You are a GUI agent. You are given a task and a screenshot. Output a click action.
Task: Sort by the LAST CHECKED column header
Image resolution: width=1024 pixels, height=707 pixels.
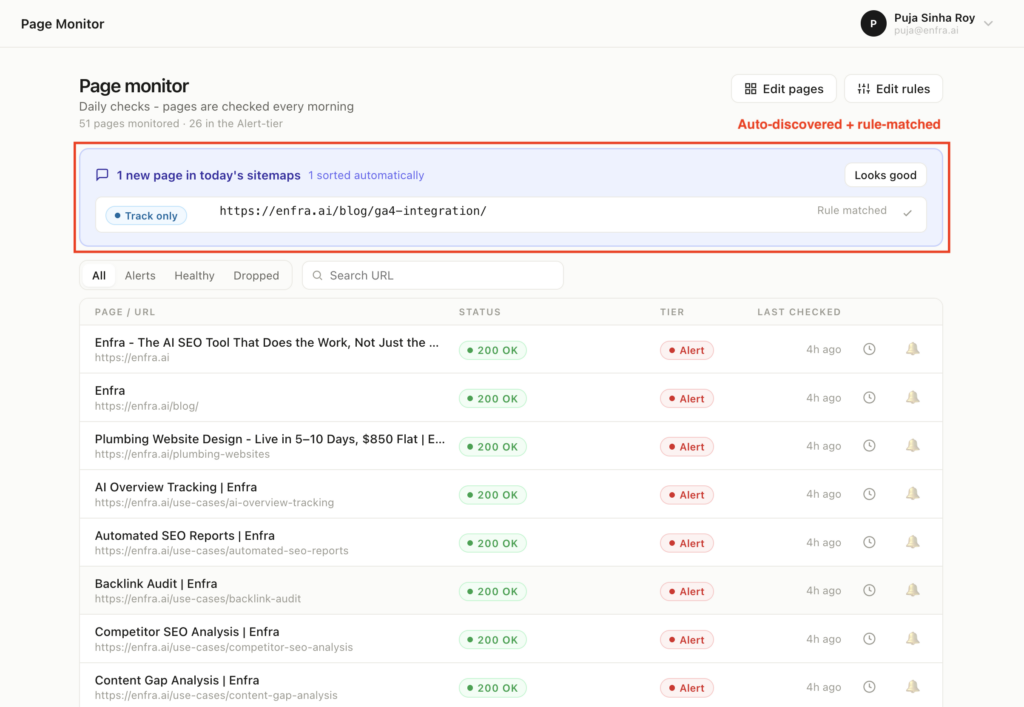(799, 312)
